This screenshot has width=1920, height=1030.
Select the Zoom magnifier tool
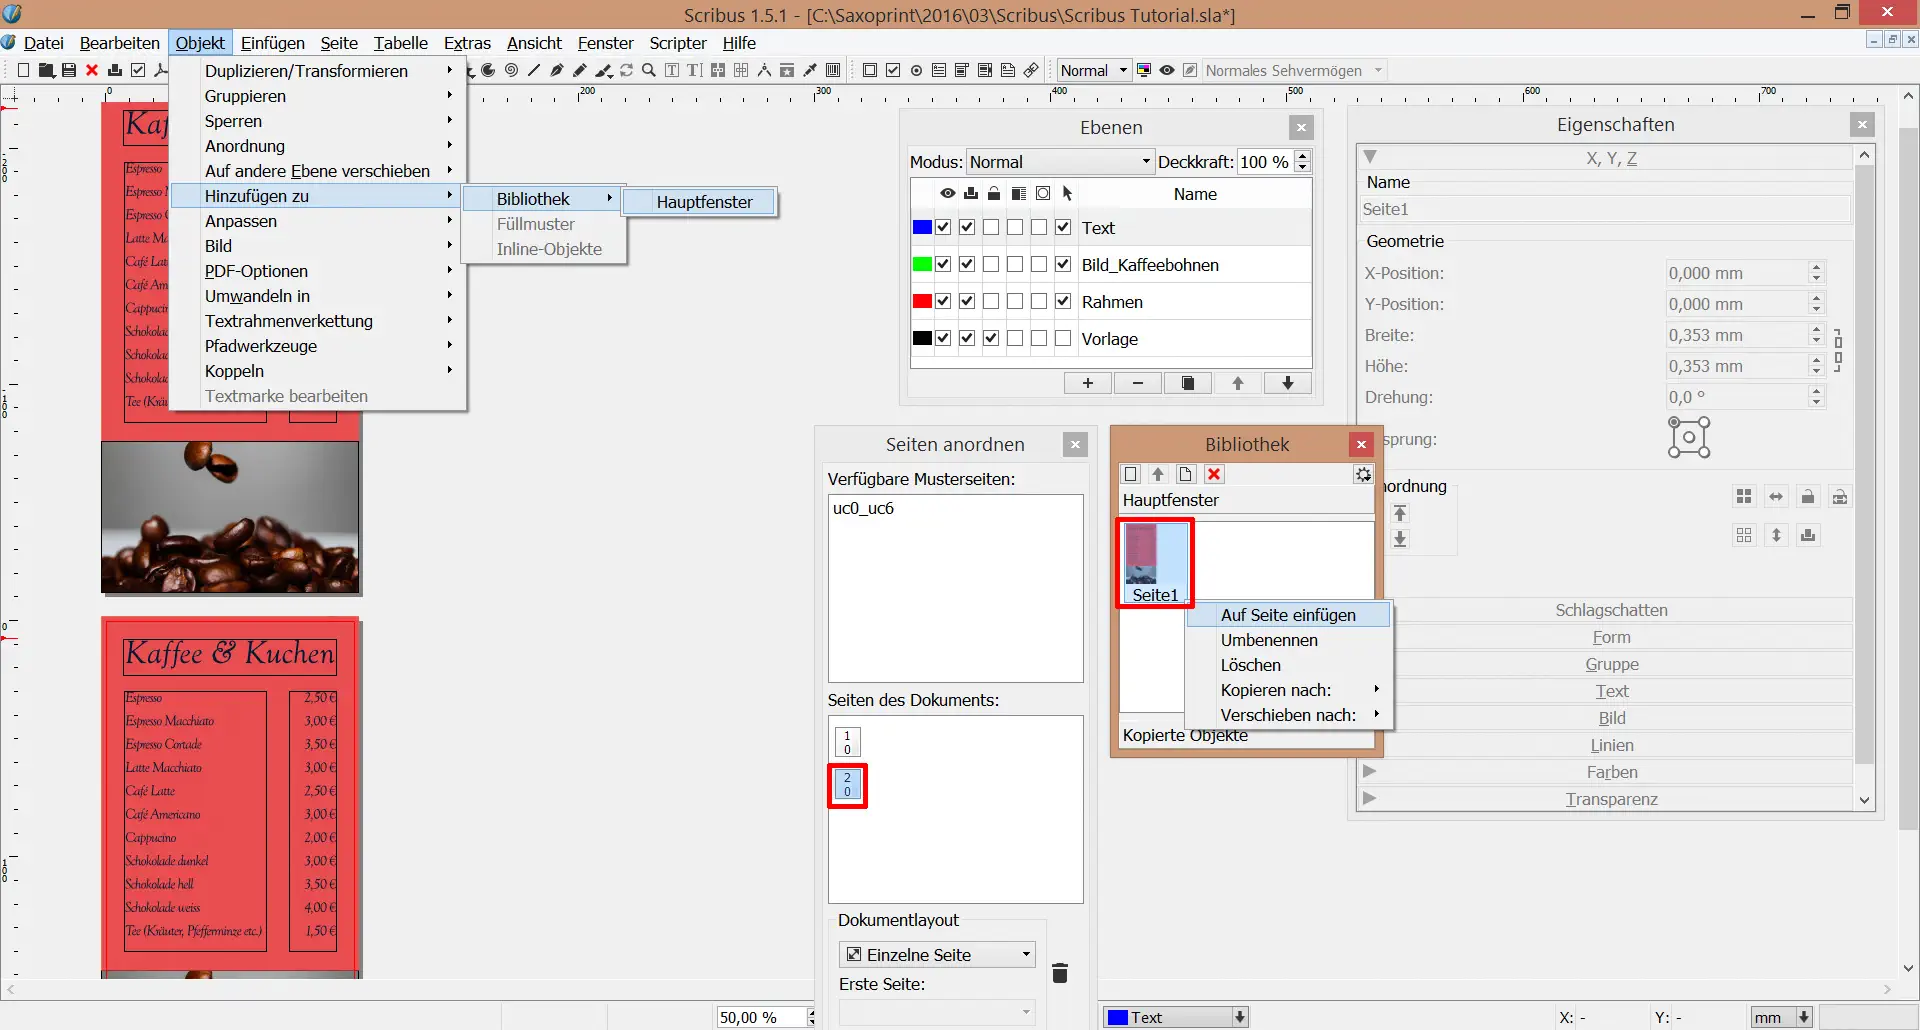click(648, 70)
